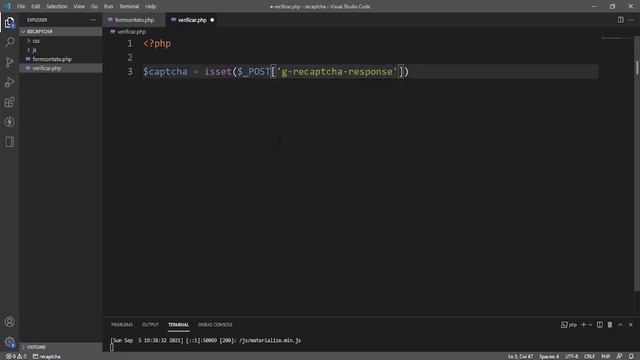Screen dimensions: 640x360
Task: Switch to the DEBUG CONSOLE tab
Action: [215, 325]
